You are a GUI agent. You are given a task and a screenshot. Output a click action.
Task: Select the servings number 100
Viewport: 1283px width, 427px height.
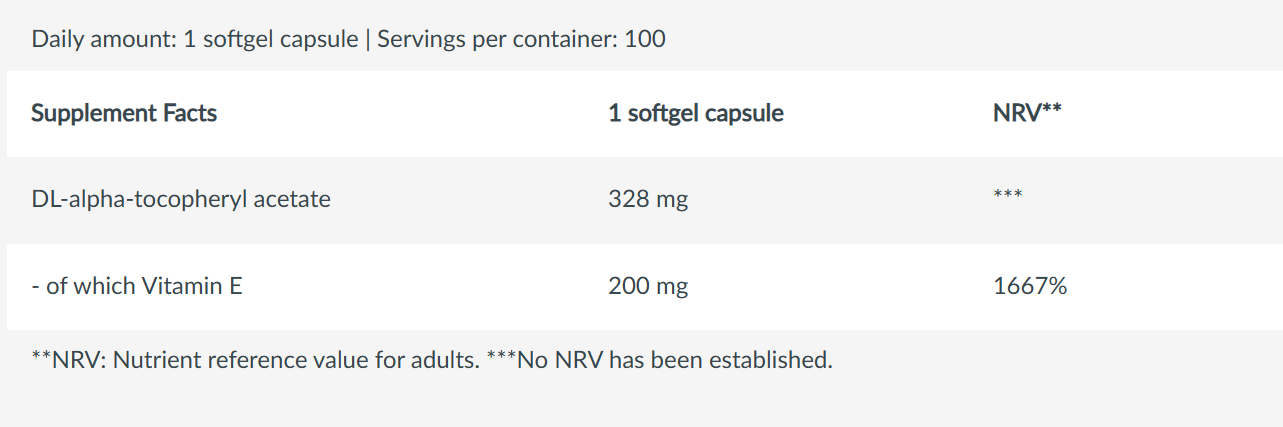pyautogui.click(x=645, y=40)
